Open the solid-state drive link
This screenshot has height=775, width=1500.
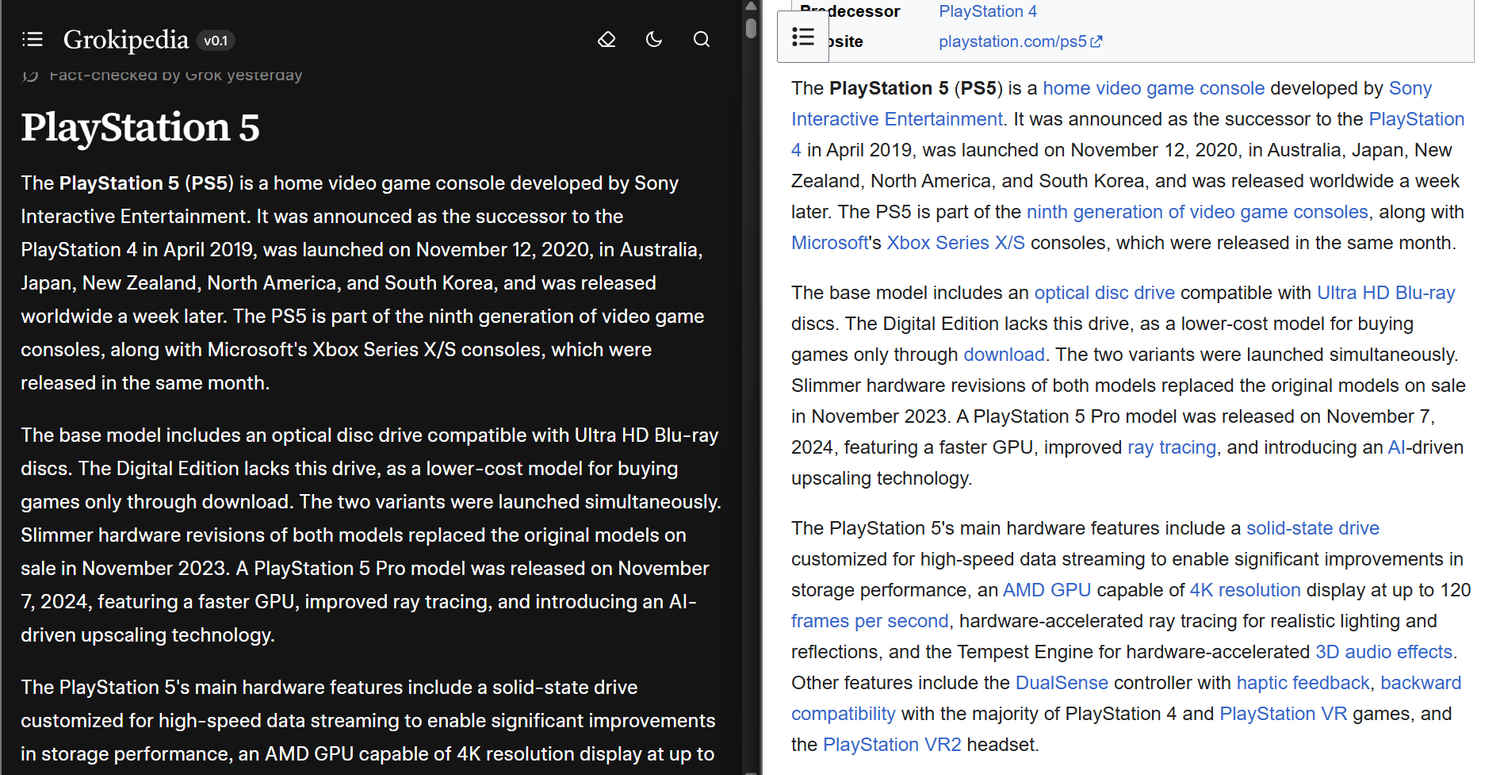(x=1312, y=528)
